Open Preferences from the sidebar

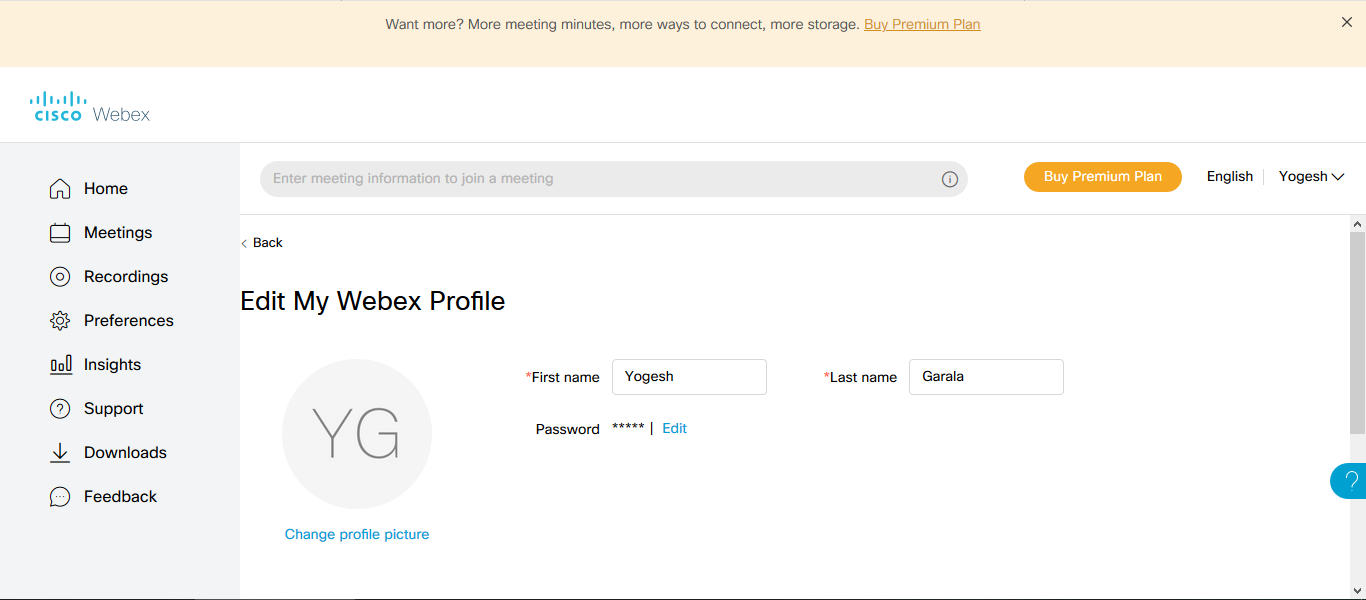129,321
